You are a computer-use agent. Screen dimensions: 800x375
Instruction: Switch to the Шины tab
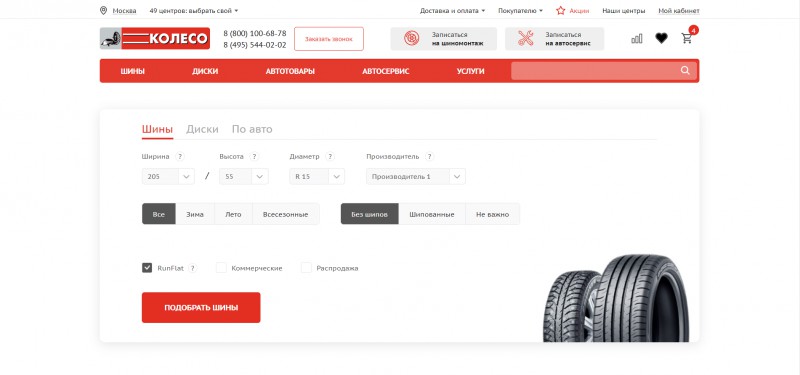tap(157, 130)
